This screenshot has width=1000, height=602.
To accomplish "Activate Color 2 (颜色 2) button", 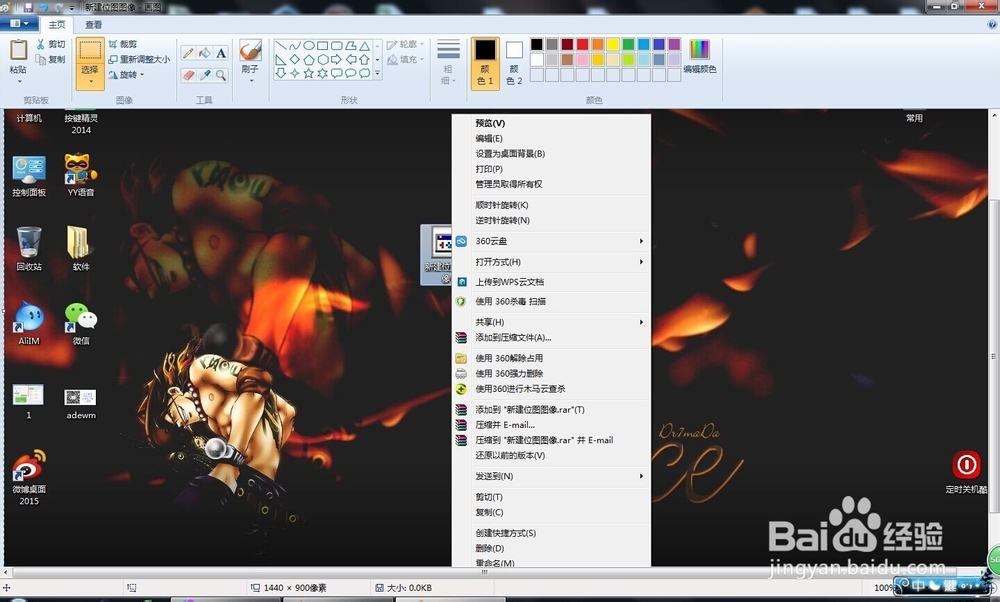I will pyautogui.click(x=514, y=62).
